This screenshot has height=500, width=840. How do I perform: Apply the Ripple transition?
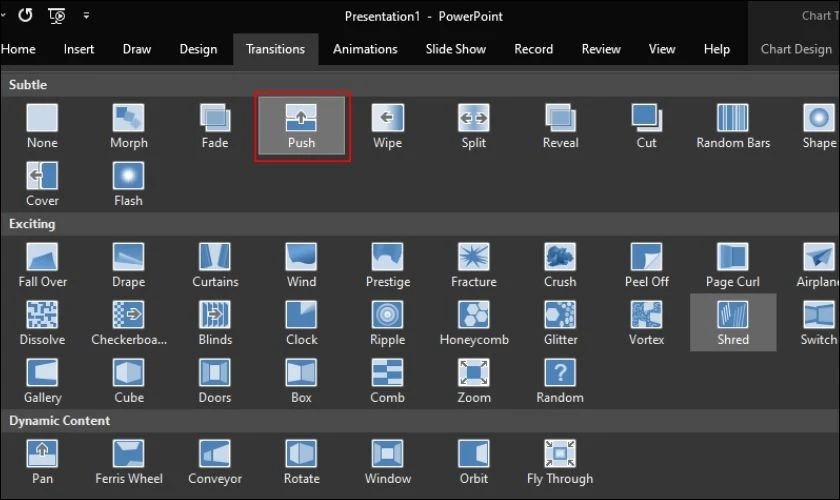pyautogui.click(x=388, y=323)
